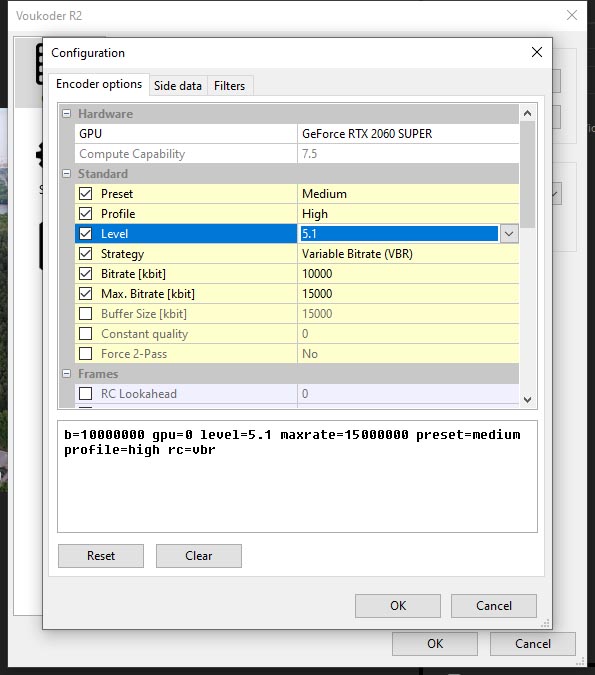Toggle the Profile checkbox
Screen dimensions: 595x675
click(x=86, y=214)
